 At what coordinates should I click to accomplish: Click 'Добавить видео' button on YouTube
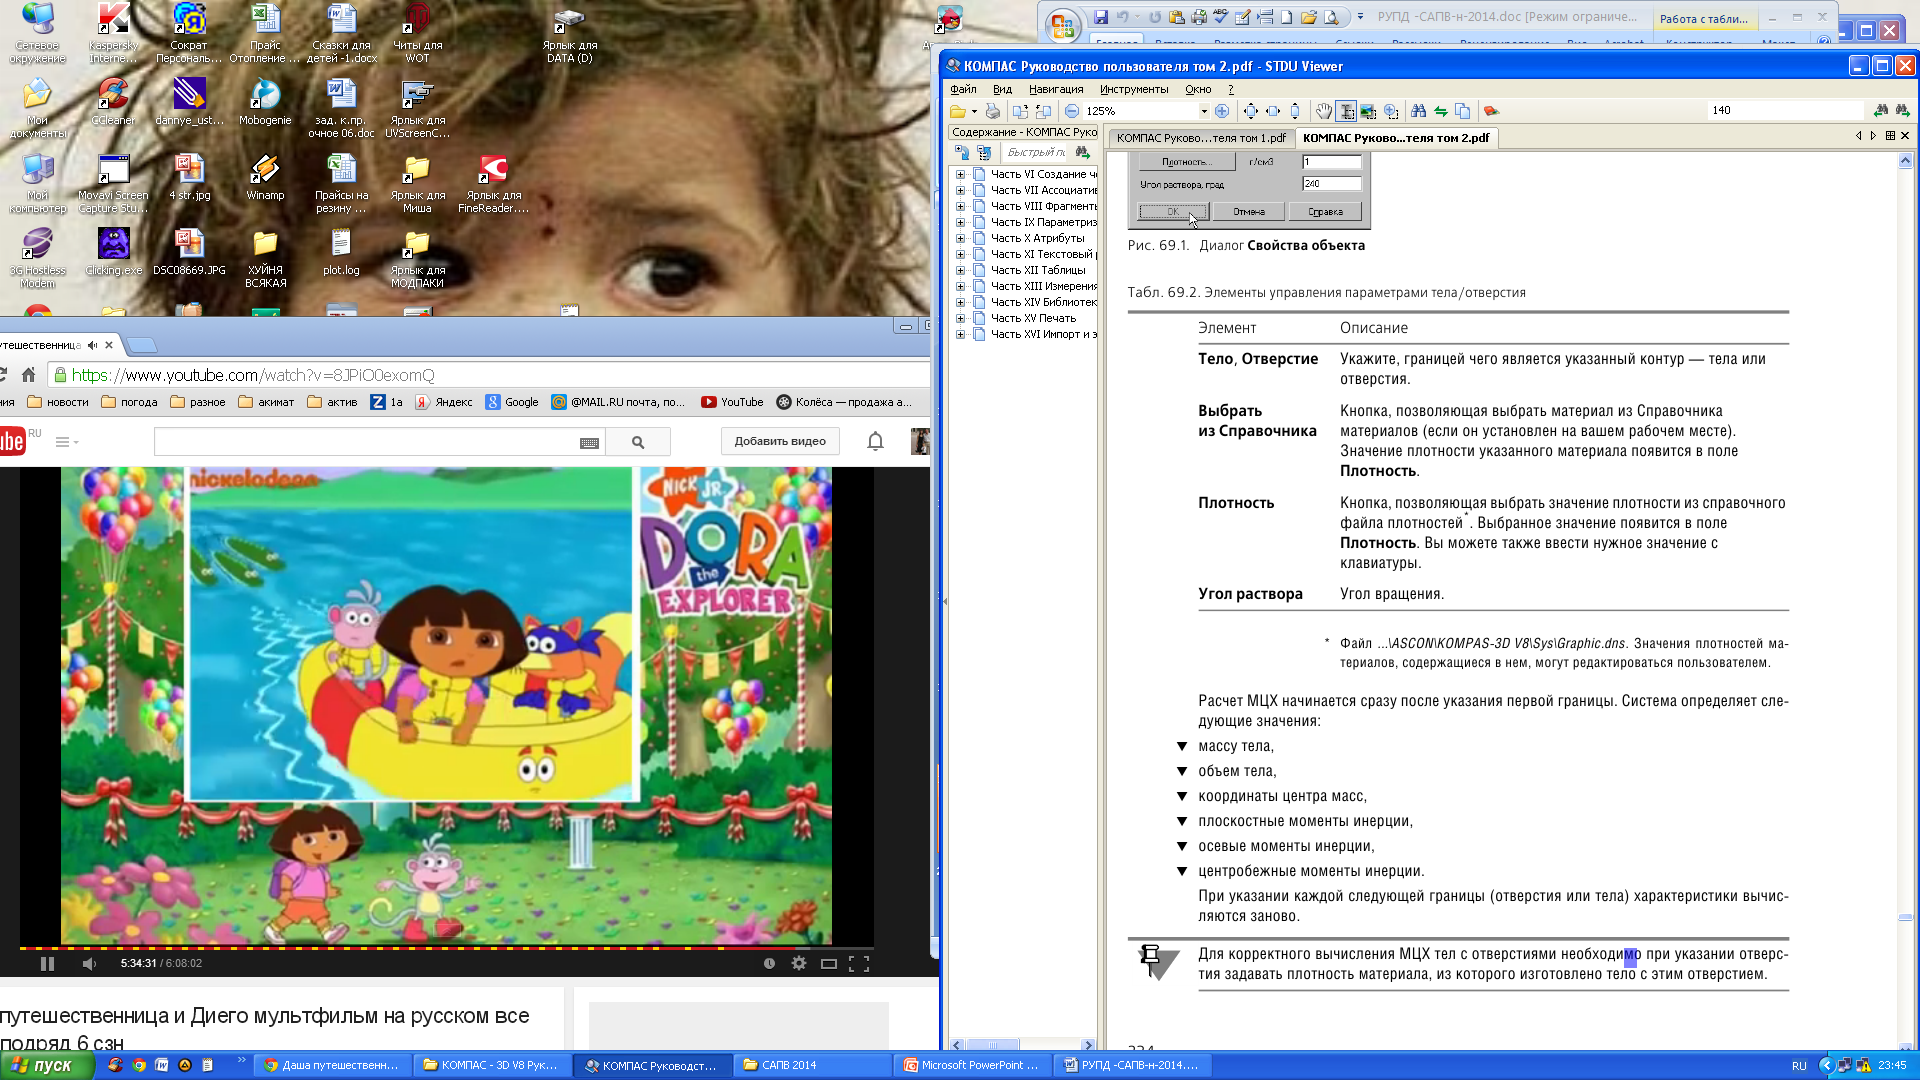(x=780, y=441)
